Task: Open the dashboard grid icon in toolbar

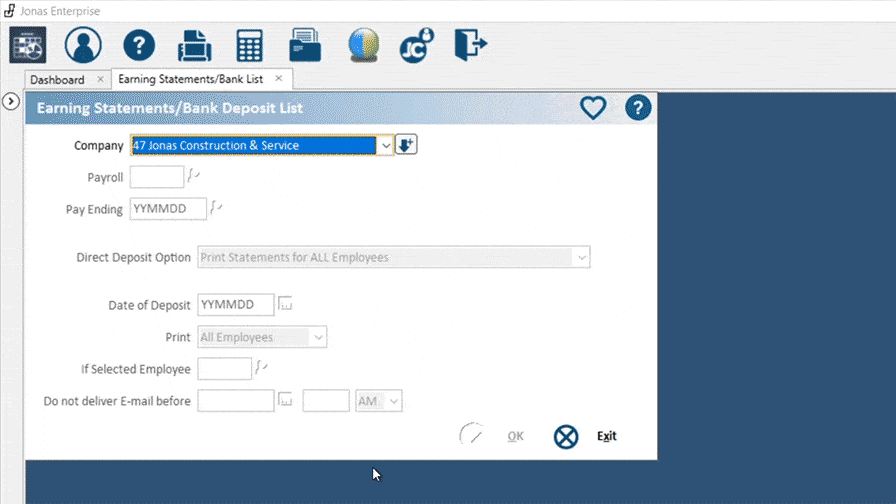Action: 27,45
